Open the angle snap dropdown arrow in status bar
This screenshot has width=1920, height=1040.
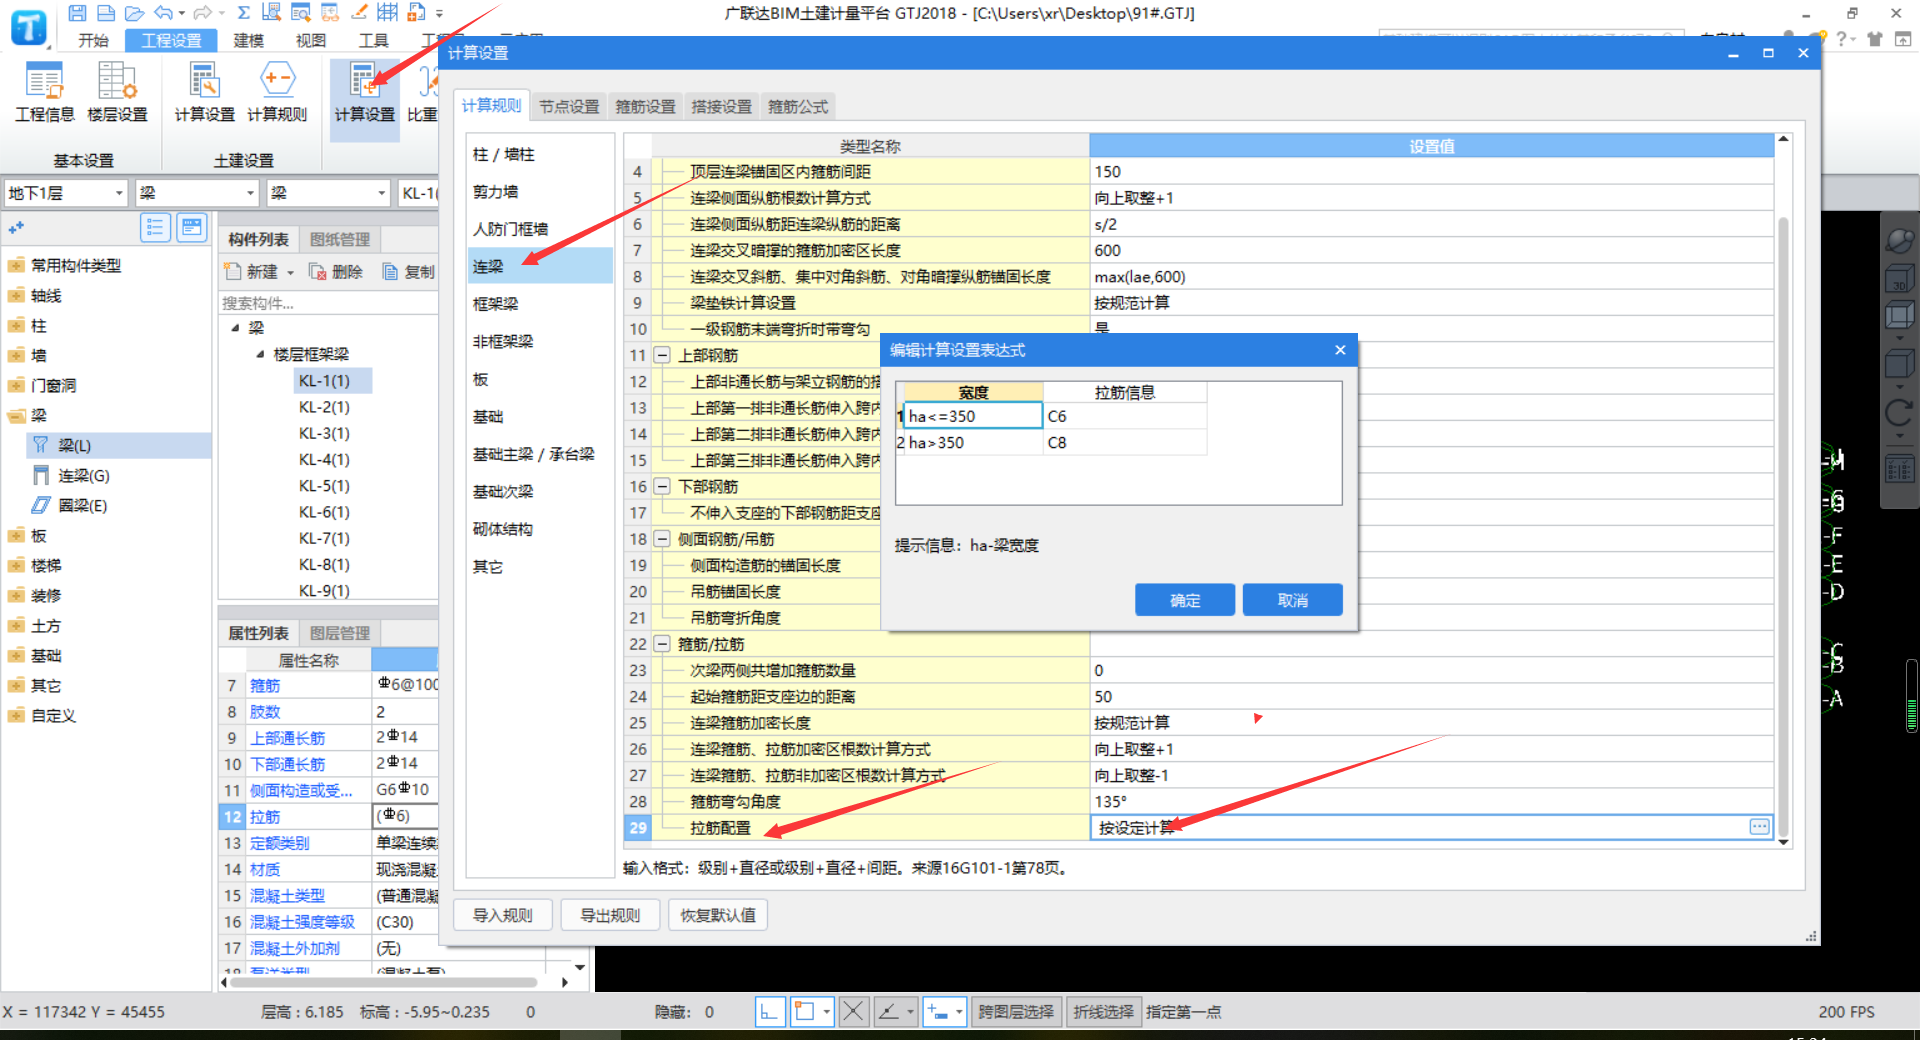tap(910, 1012)
